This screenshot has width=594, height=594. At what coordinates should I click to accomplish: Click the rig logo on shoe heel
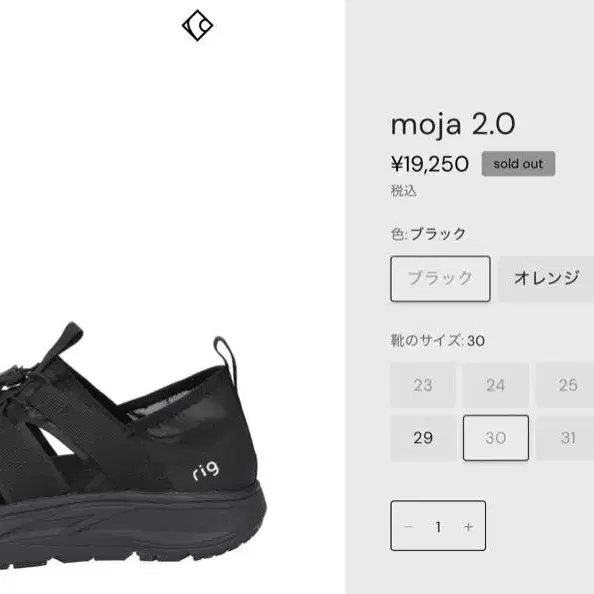(x=206, y=471)
